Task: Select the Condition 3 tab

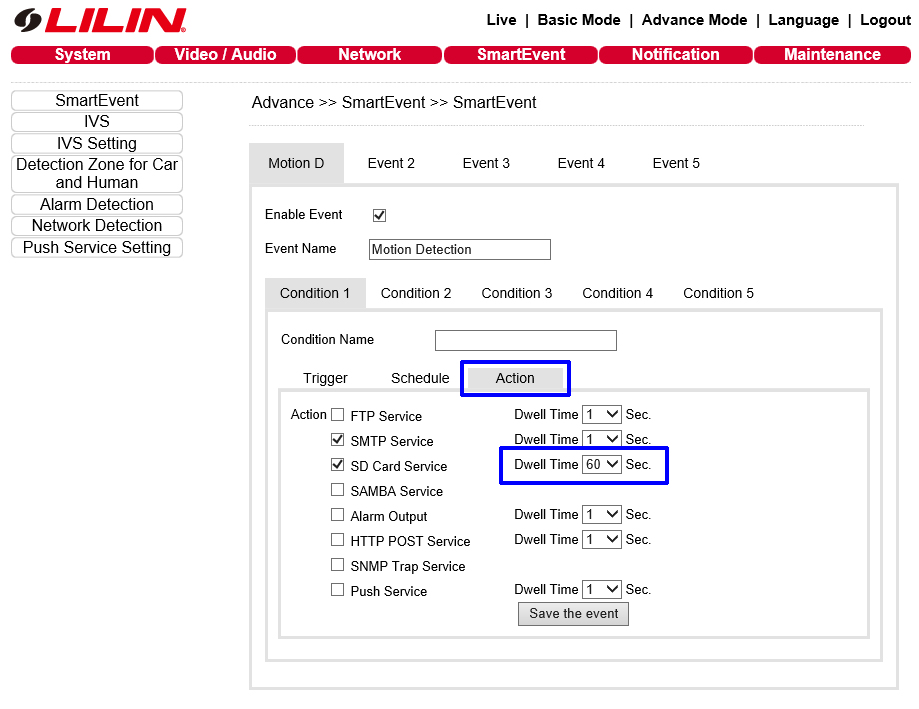Action: tap(516, 293)
